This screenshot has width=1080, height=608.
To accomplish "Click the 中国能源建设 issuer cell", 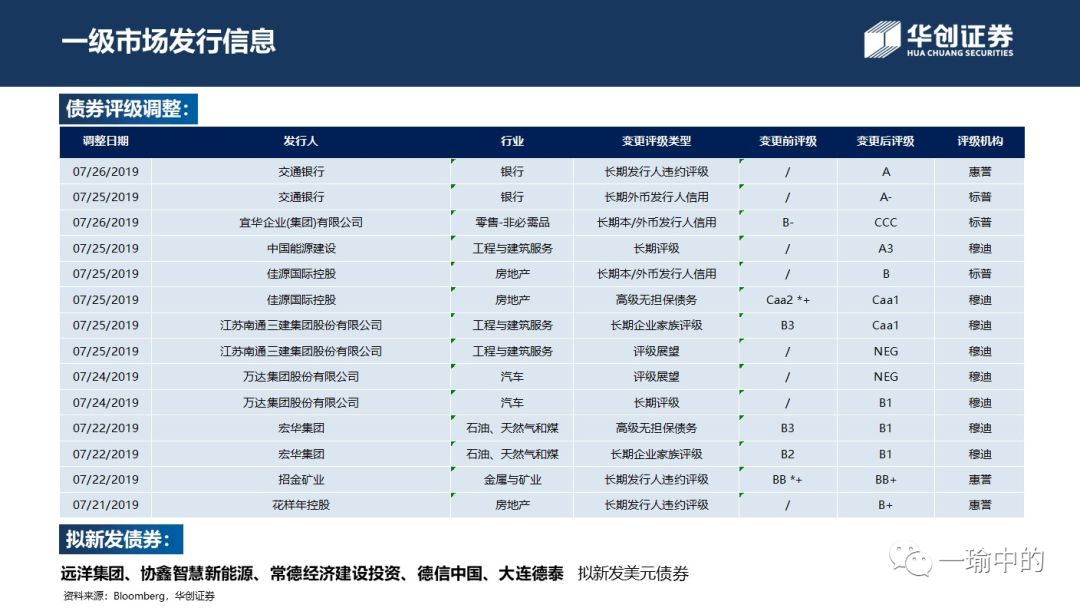I will click(301, 248).
